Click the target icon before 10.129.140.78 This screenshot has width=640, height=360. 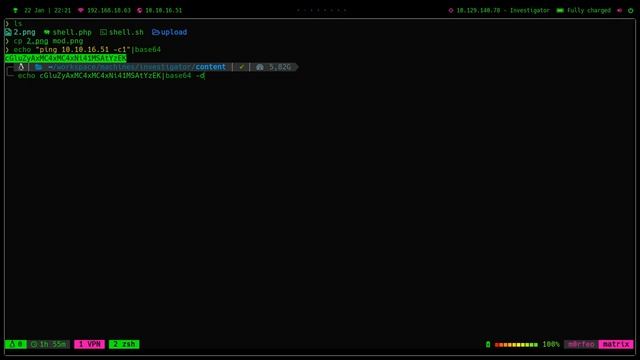(451, 11)
